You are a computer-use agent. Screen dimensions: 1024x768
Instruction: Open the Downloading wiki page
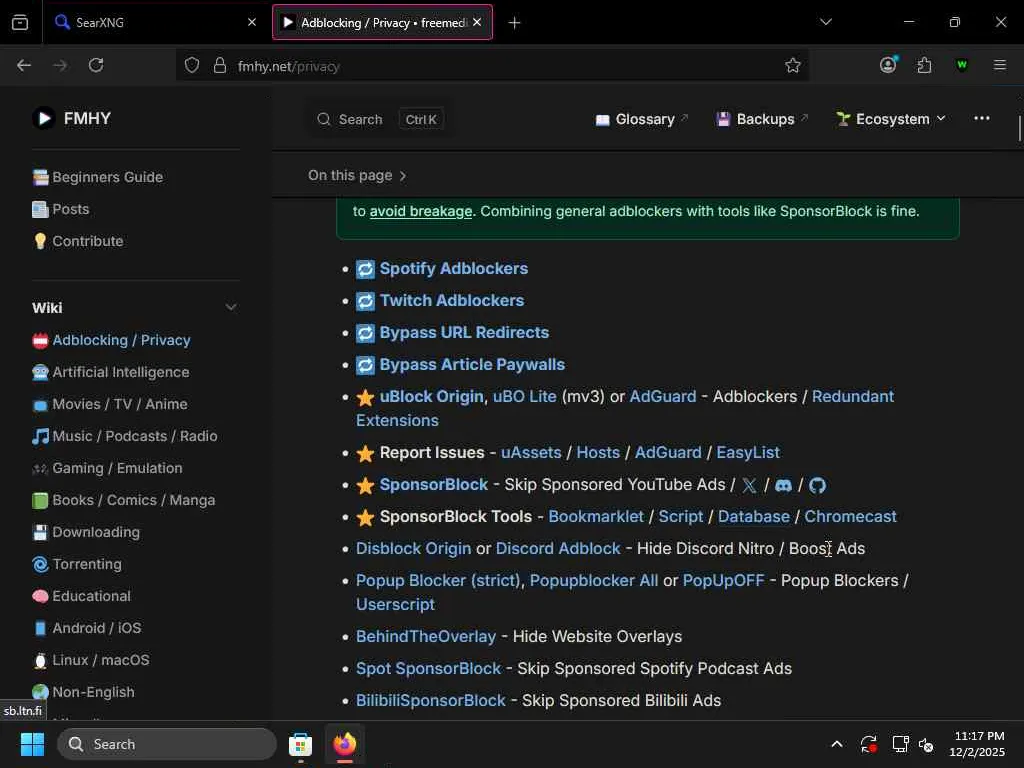tap(86, 532)
